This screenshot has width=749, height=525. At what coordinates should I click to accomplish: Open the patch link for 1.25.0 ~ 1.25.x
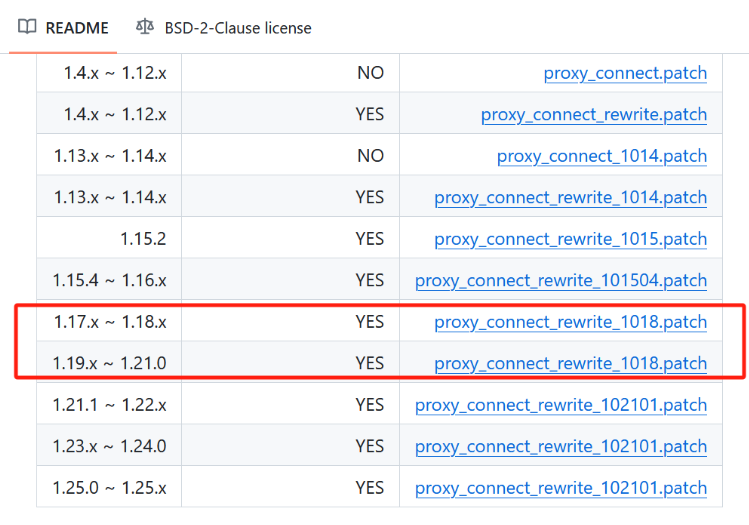(561, 488)
